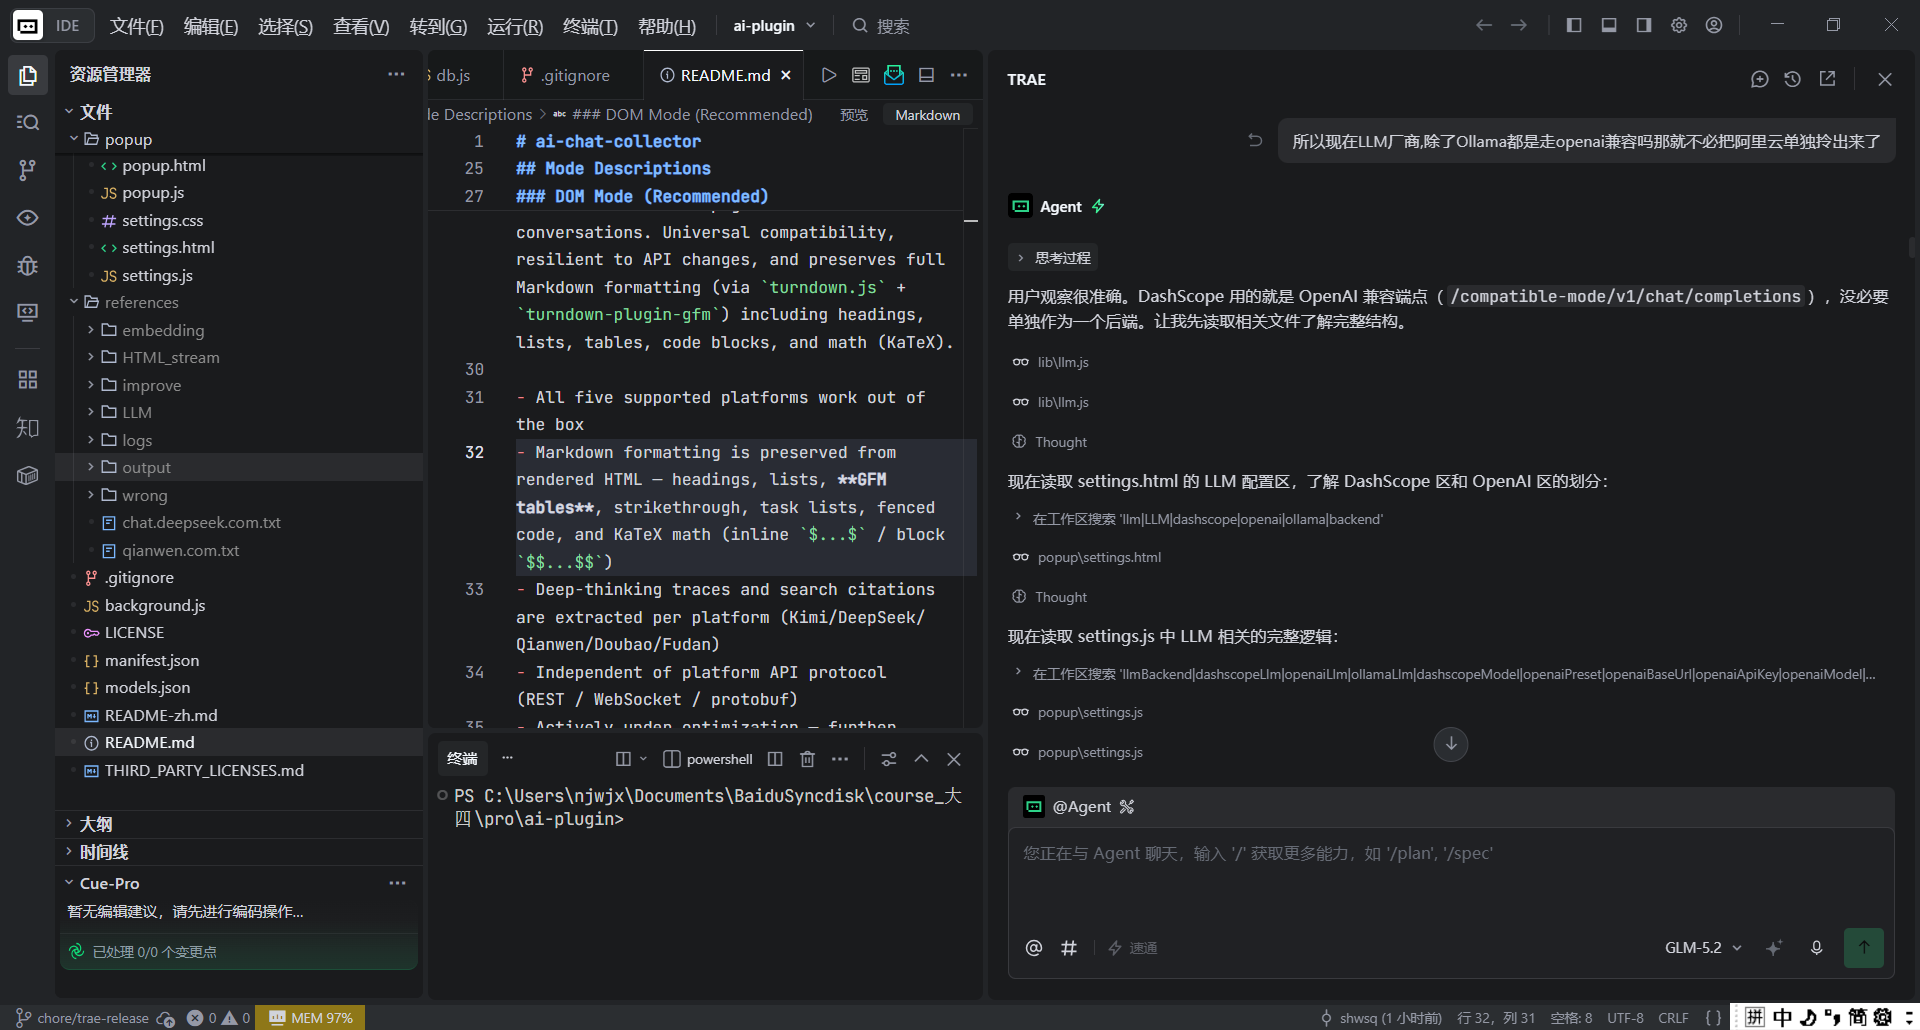Image resolution: width=1920 pixels, height=1030 pixels.
Task: Expand 思考过程 thinking process
Action: point(1053,258)
